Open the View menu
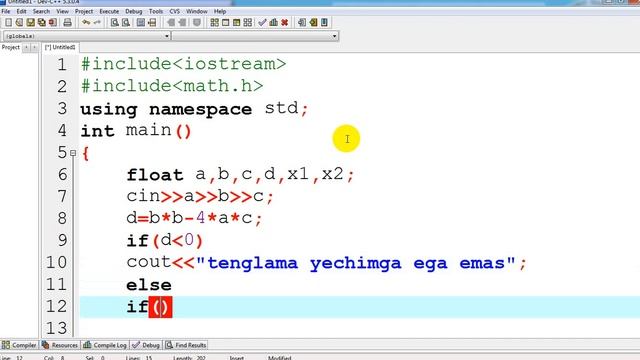Viewport: 640px width, 360px height. point(62,11)
